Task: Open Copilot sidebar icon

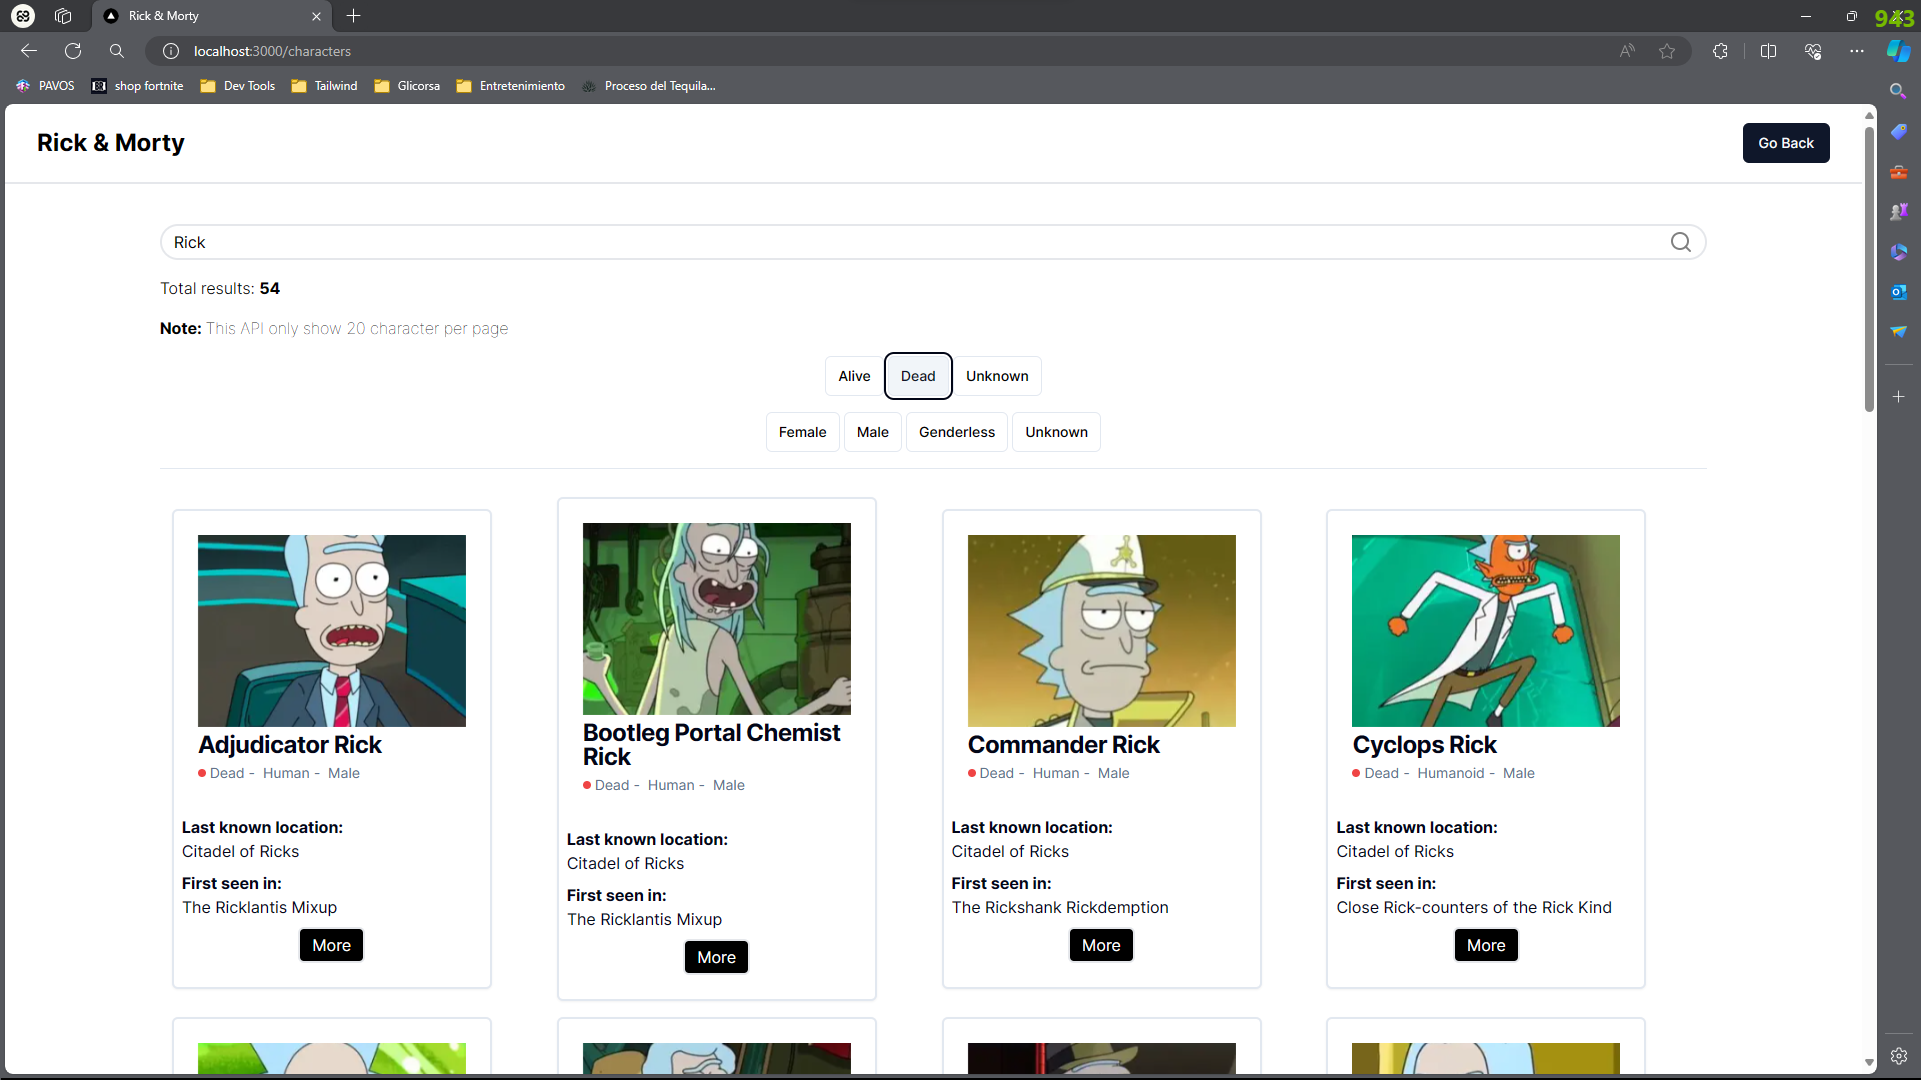Action: point(1898,51)
